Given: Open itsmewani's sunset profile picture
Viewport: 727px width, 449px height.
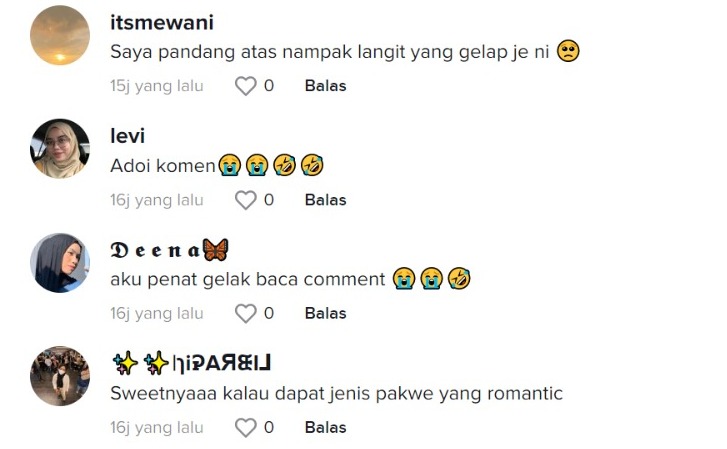Looking at the screenshot, I should (60, 35).
